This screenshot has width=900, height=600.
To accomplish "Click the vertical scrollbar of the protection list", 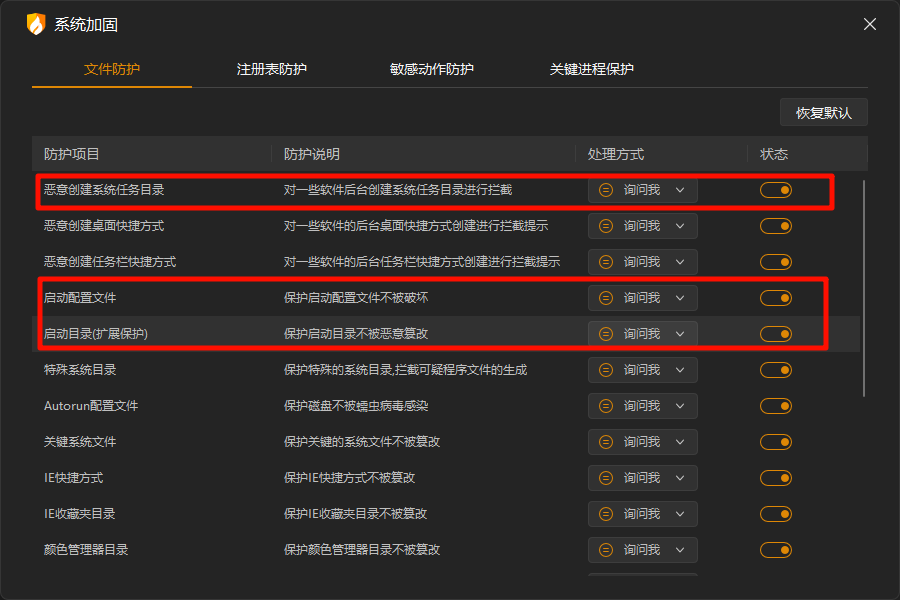I will 864,289.
